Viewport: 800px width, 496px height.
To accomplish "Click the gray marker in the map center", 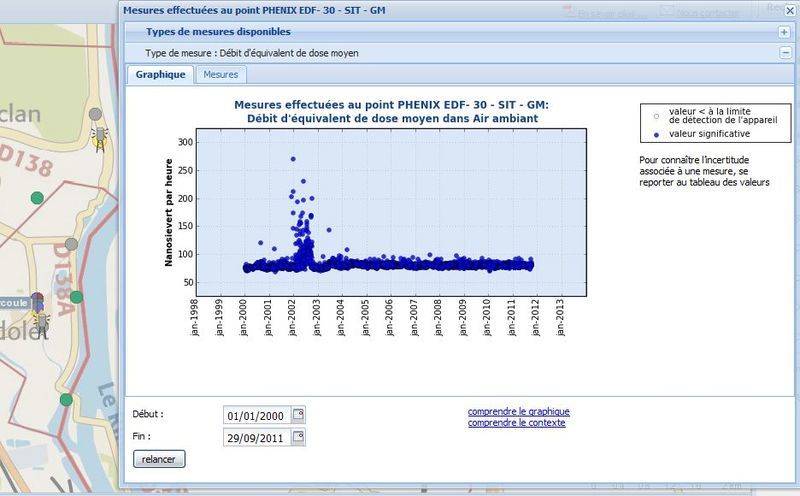I will pos(71,244).
